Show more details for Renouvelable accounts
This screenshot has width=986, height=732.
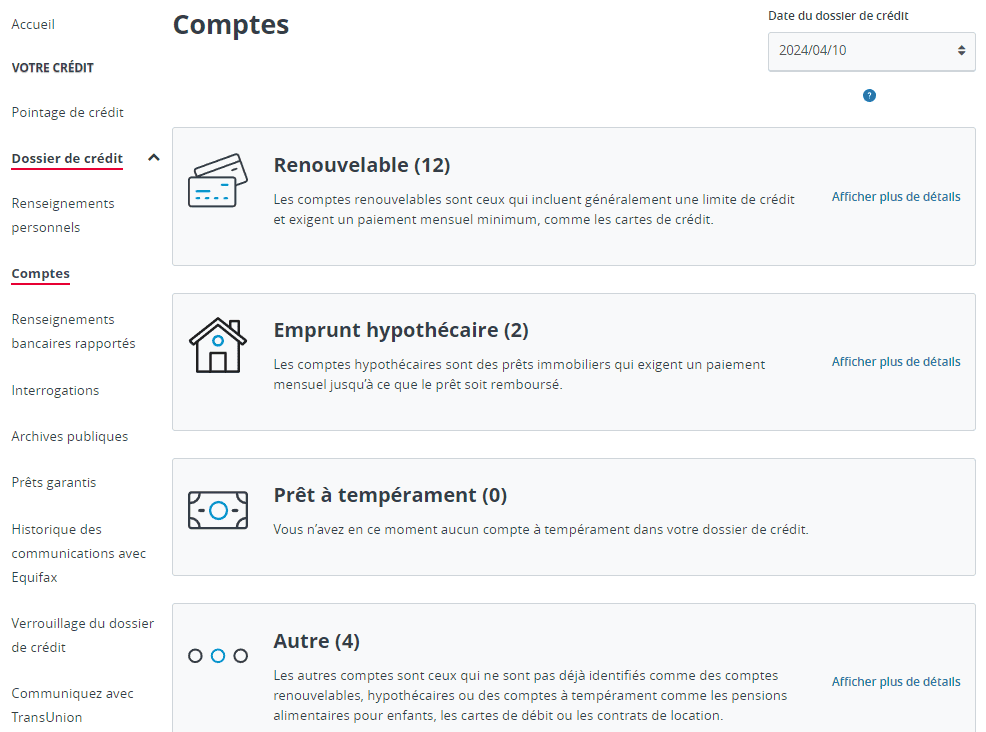pyautogui.click(x=895, y=197)
